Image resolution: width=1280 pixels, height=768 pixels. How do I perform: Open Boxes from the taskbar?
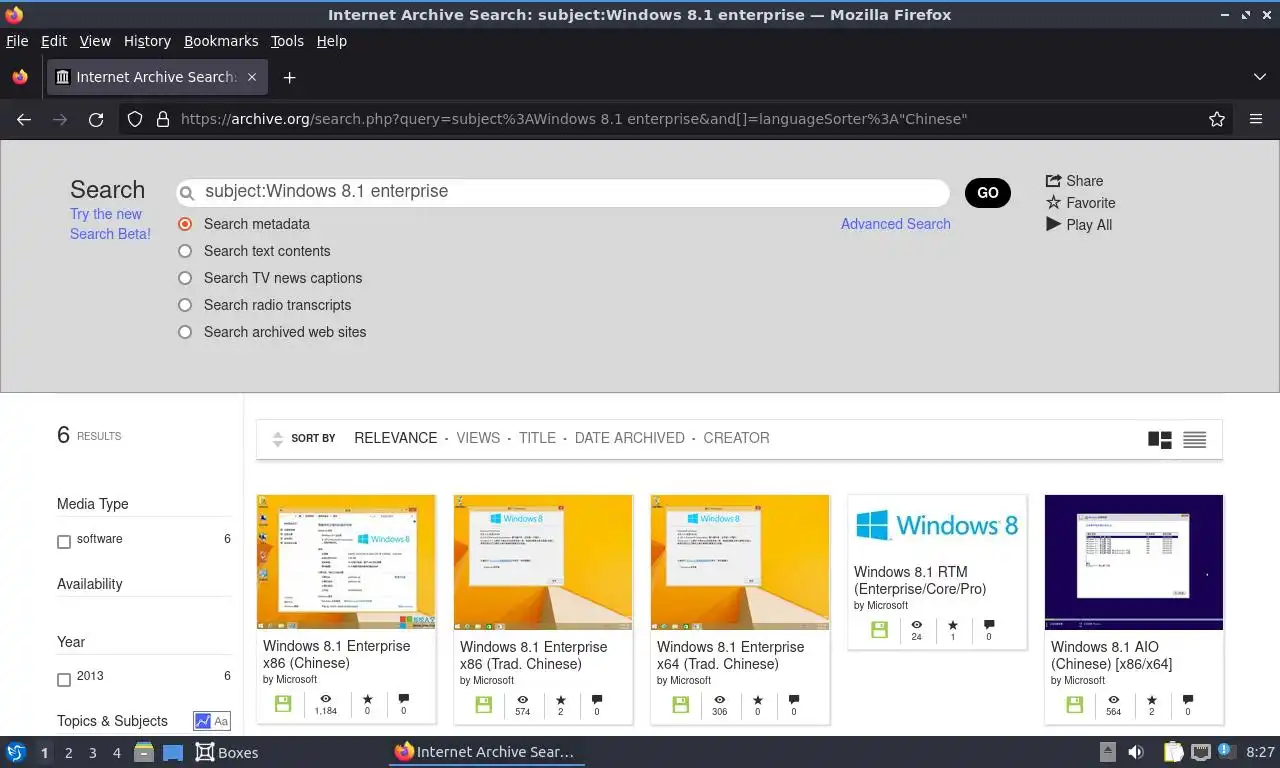tap(227, 753)
